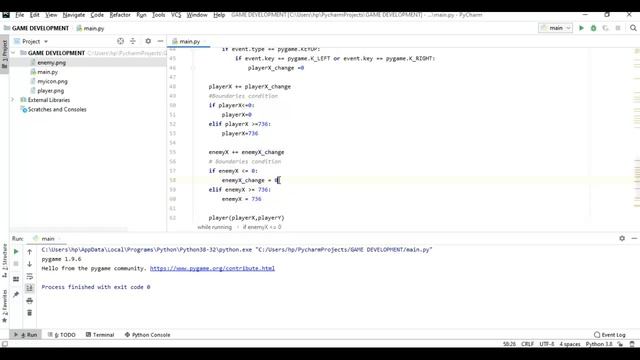The width and height of the screenshot is (640, 360).
Task: Open the Project view dropdown
Action: pyautogui.click(x=31, y=41)
